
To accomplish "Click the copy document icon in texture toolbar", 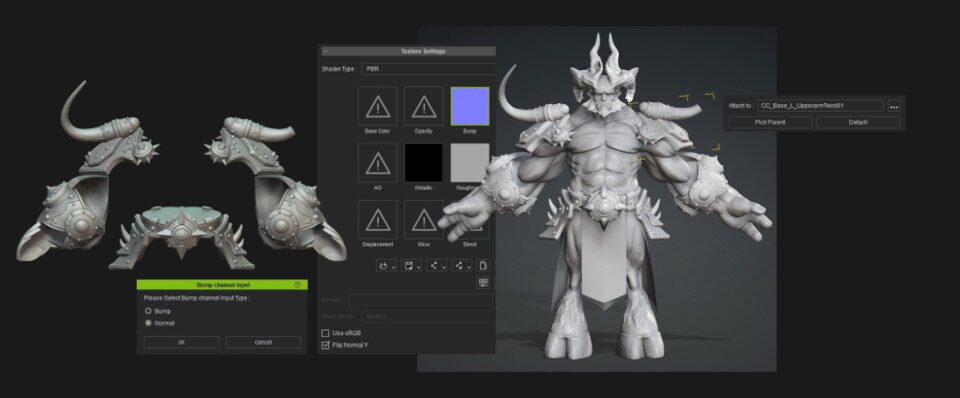I will pos(483,265).
